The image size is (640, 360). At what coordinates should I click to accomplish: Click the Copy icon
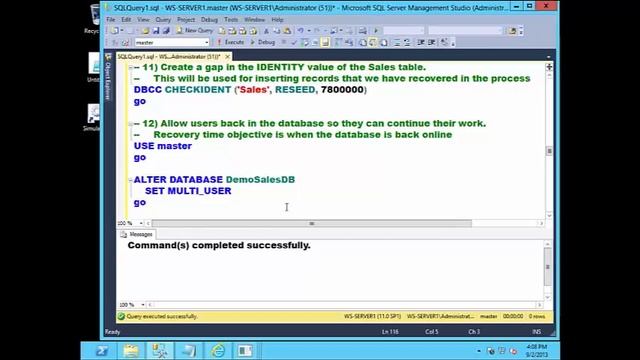point(277,31)
